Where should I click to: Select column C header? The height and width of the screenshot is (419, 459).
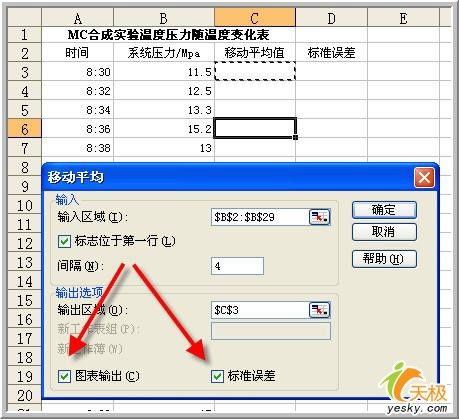(255, 18)
